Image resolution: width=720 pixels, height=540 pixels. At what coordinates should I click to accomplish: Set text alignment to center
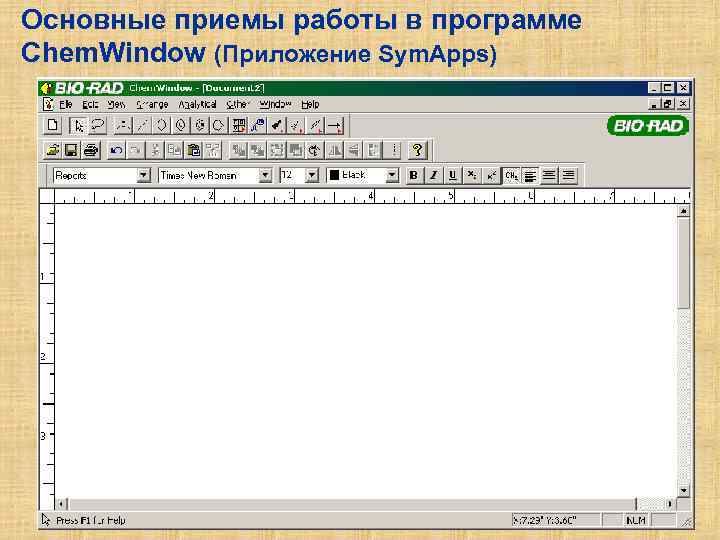pyautogui.click(x=549, y=175)
